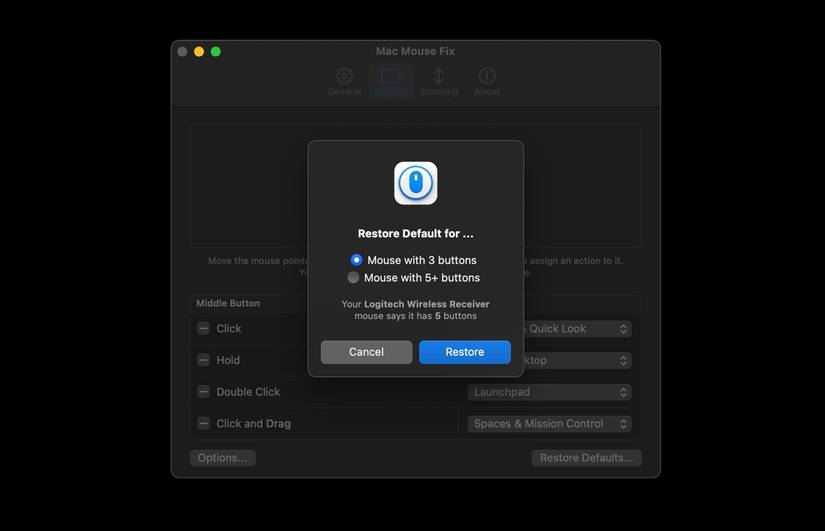
Task: Cancel the restore default dialog
Action: 366,352
